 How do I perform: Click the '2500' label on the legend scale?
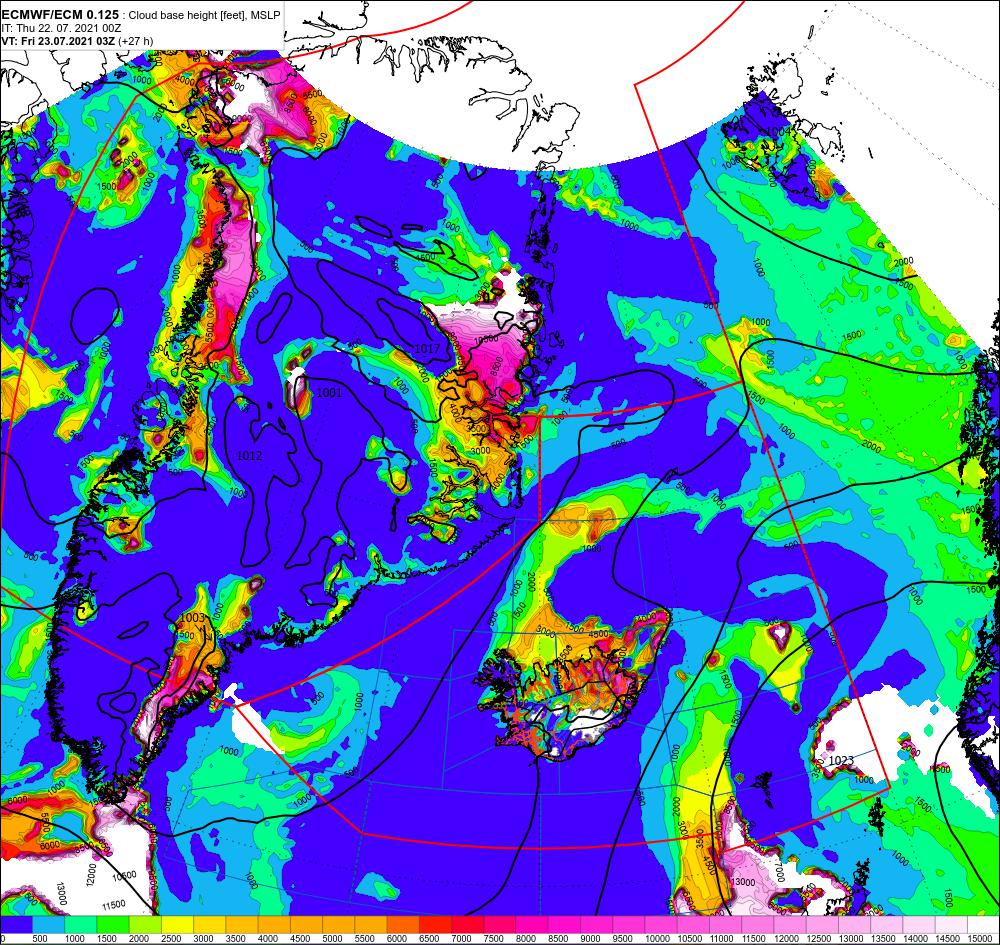(171, 939)
